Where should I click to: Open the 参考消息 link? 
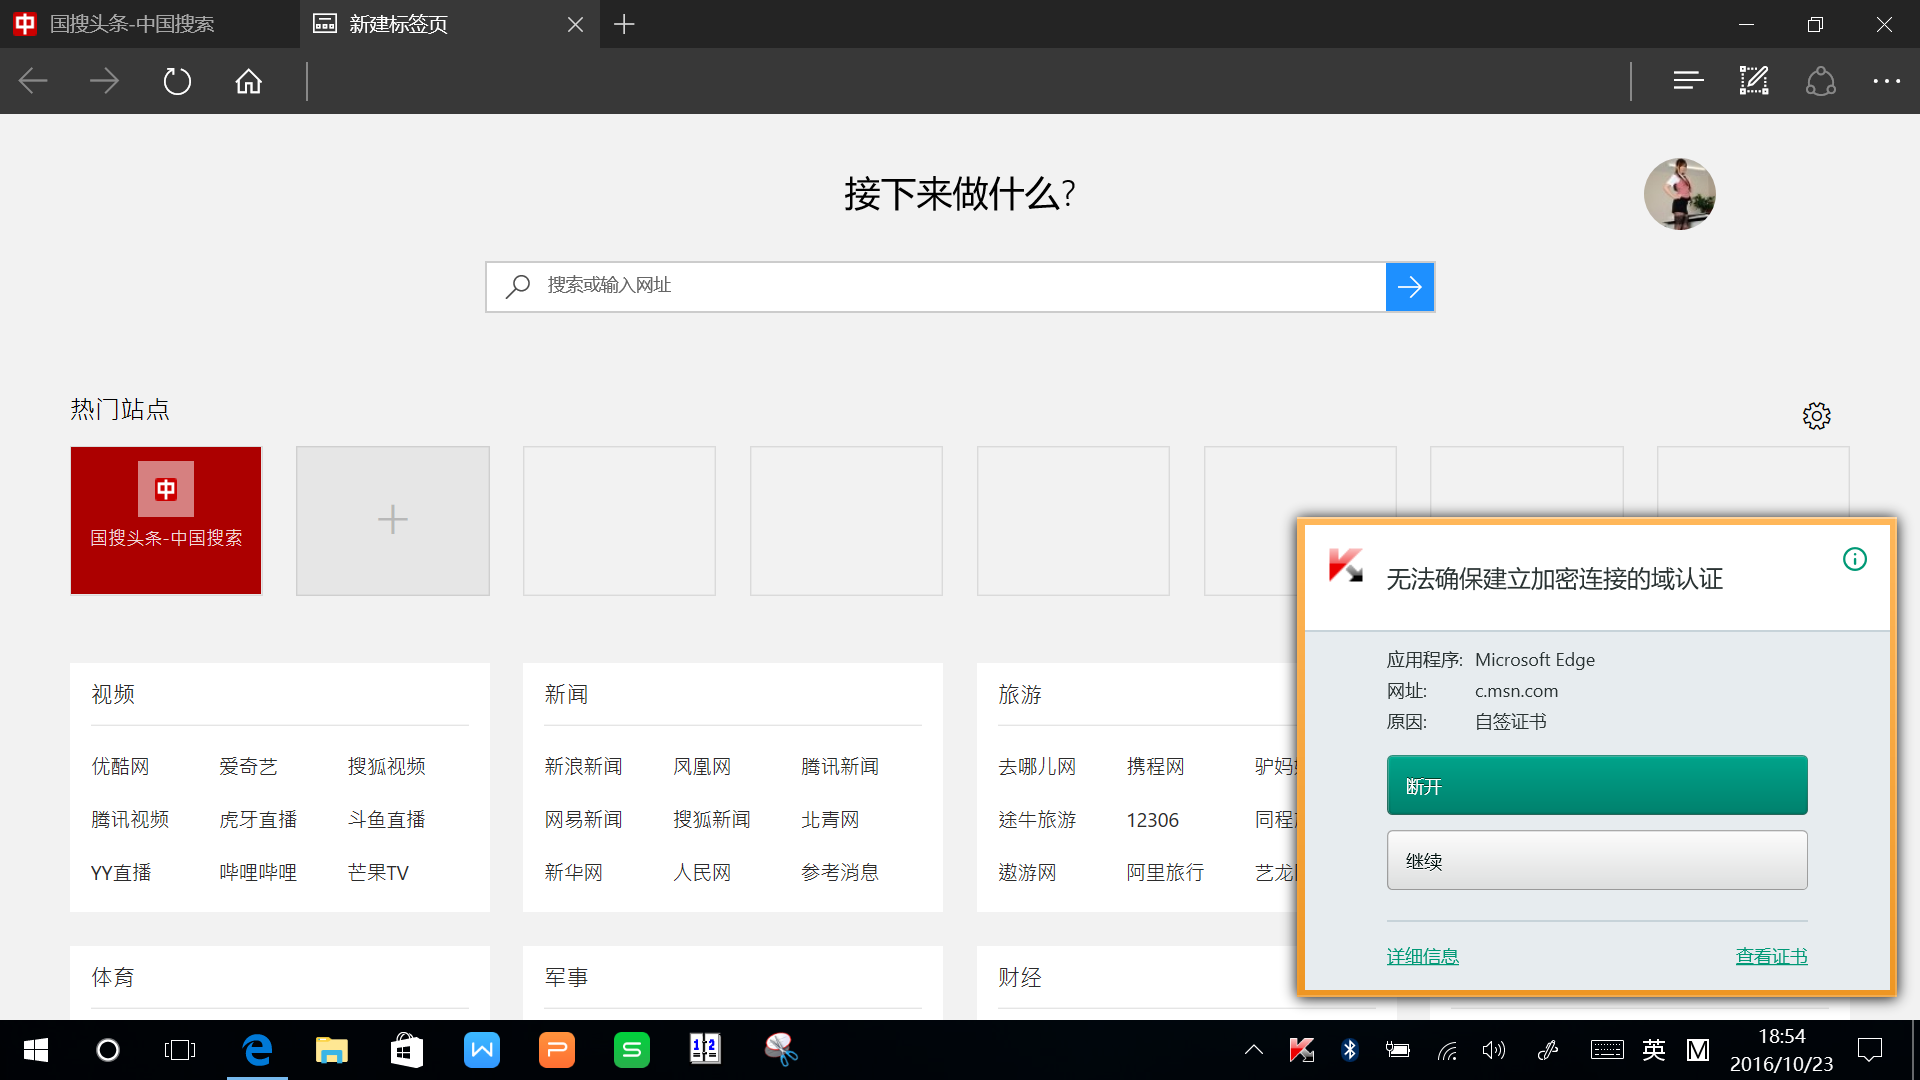840,872
